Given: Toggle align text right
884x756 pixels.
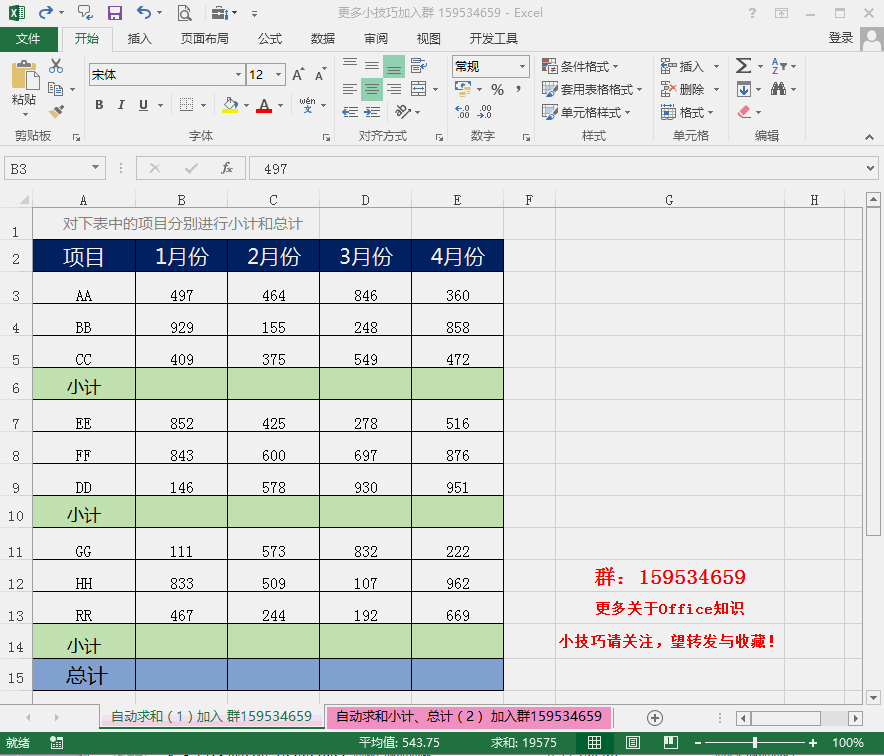Looking at the screenshot, I should (x=394, y=89).
